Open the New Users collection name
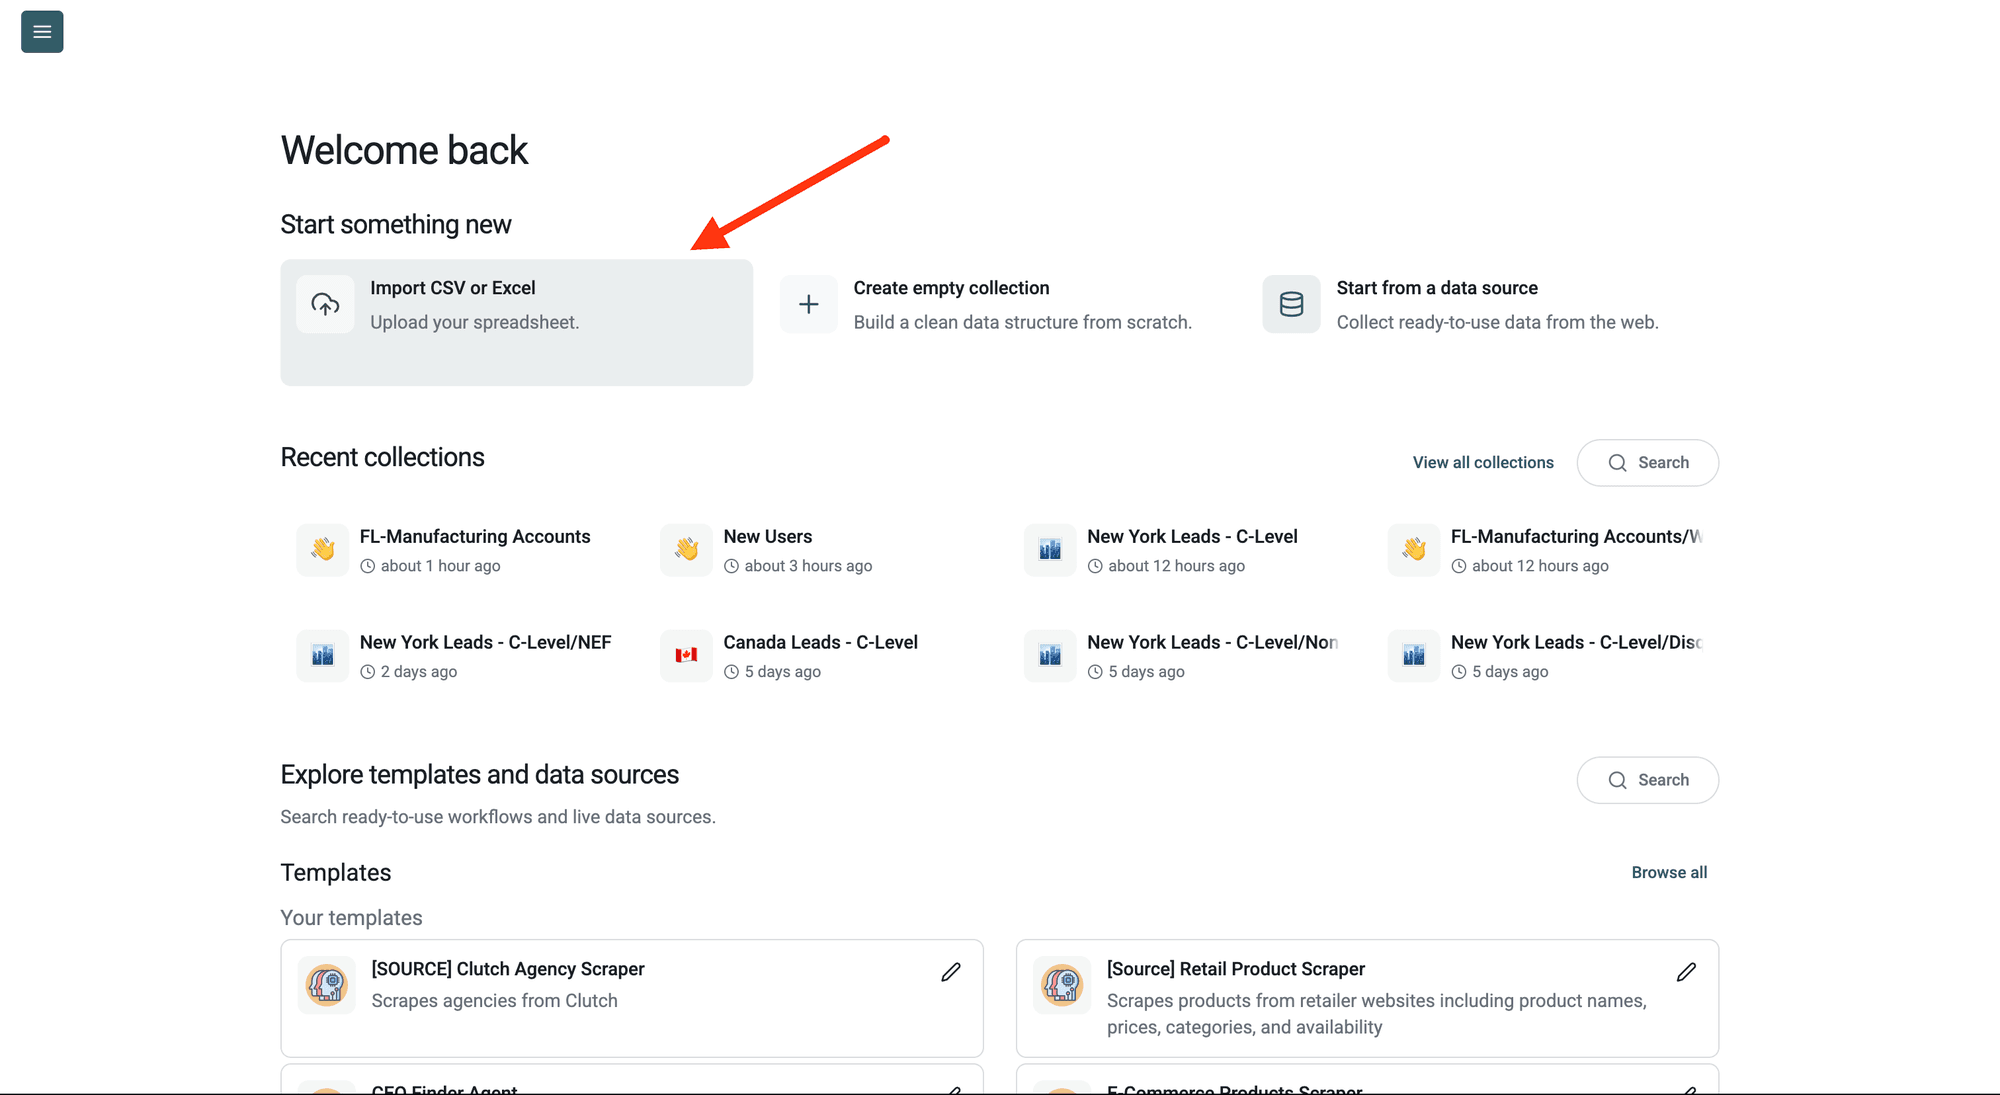The width and height of the screenshot is (2000, 1095). 768,537
